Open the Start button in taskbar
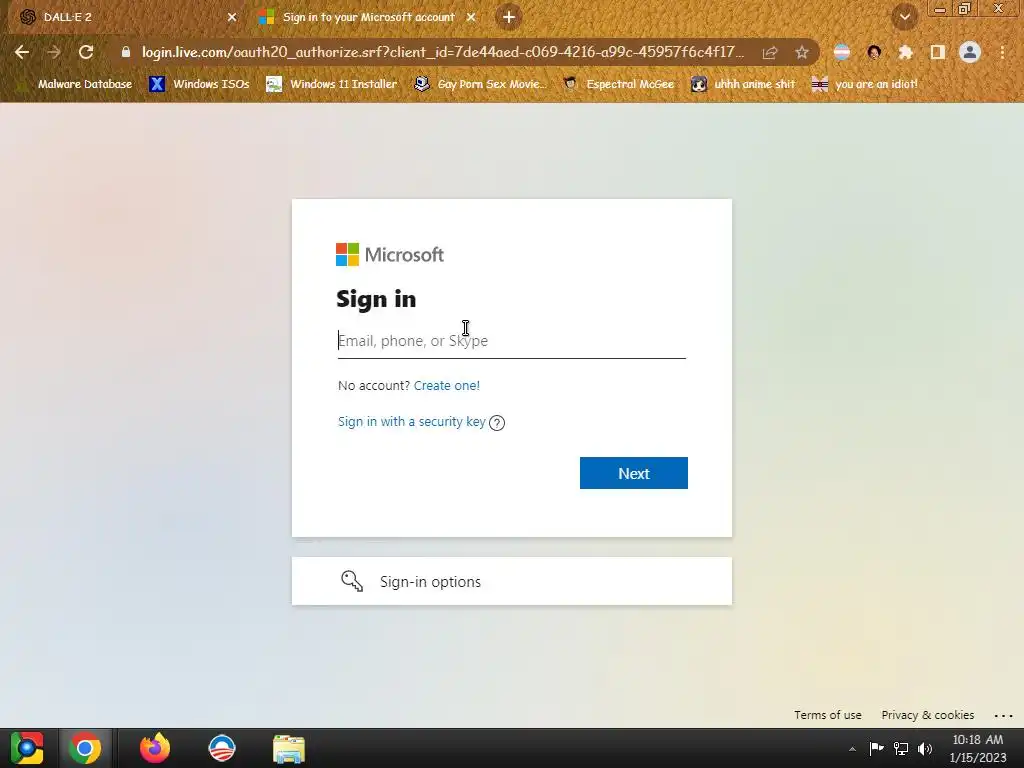The height and width of the screenshot is (768, 1024). click(x=27, y=748)
